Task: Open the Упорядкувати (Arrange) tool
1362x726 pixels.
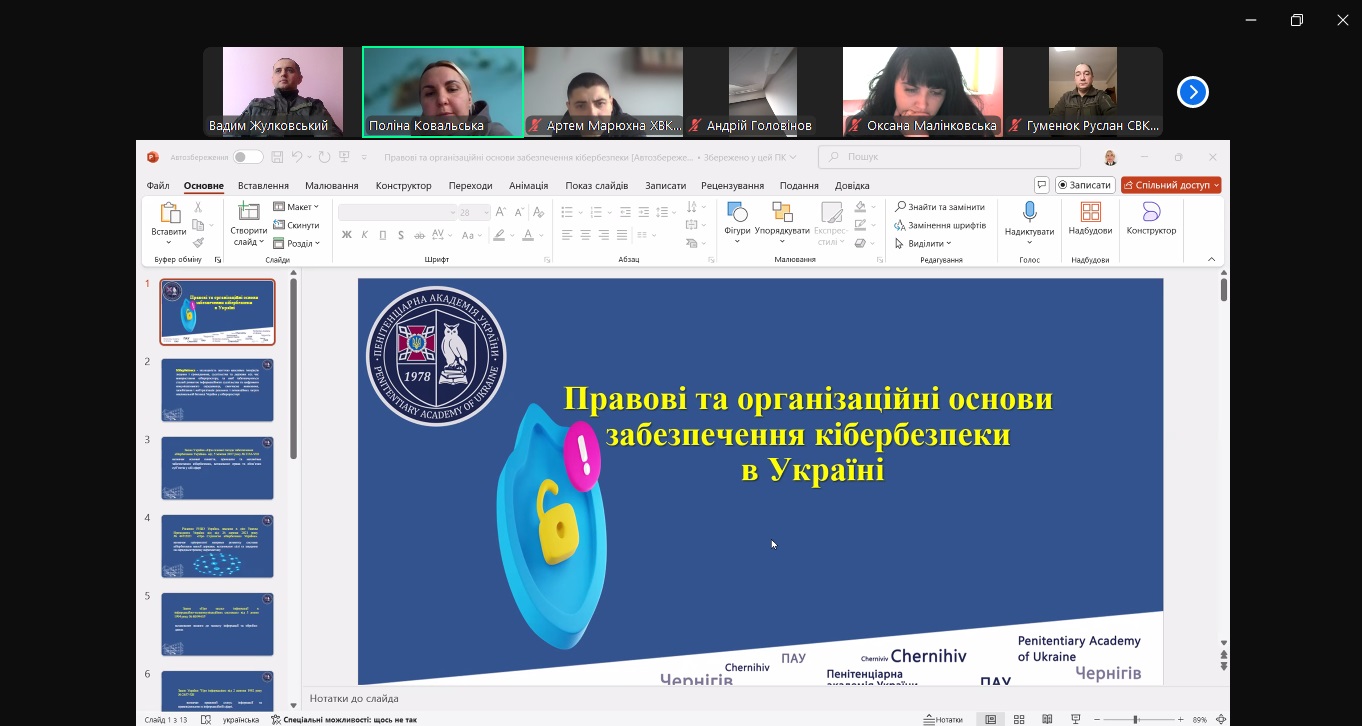Action: [x=782, y=213]
